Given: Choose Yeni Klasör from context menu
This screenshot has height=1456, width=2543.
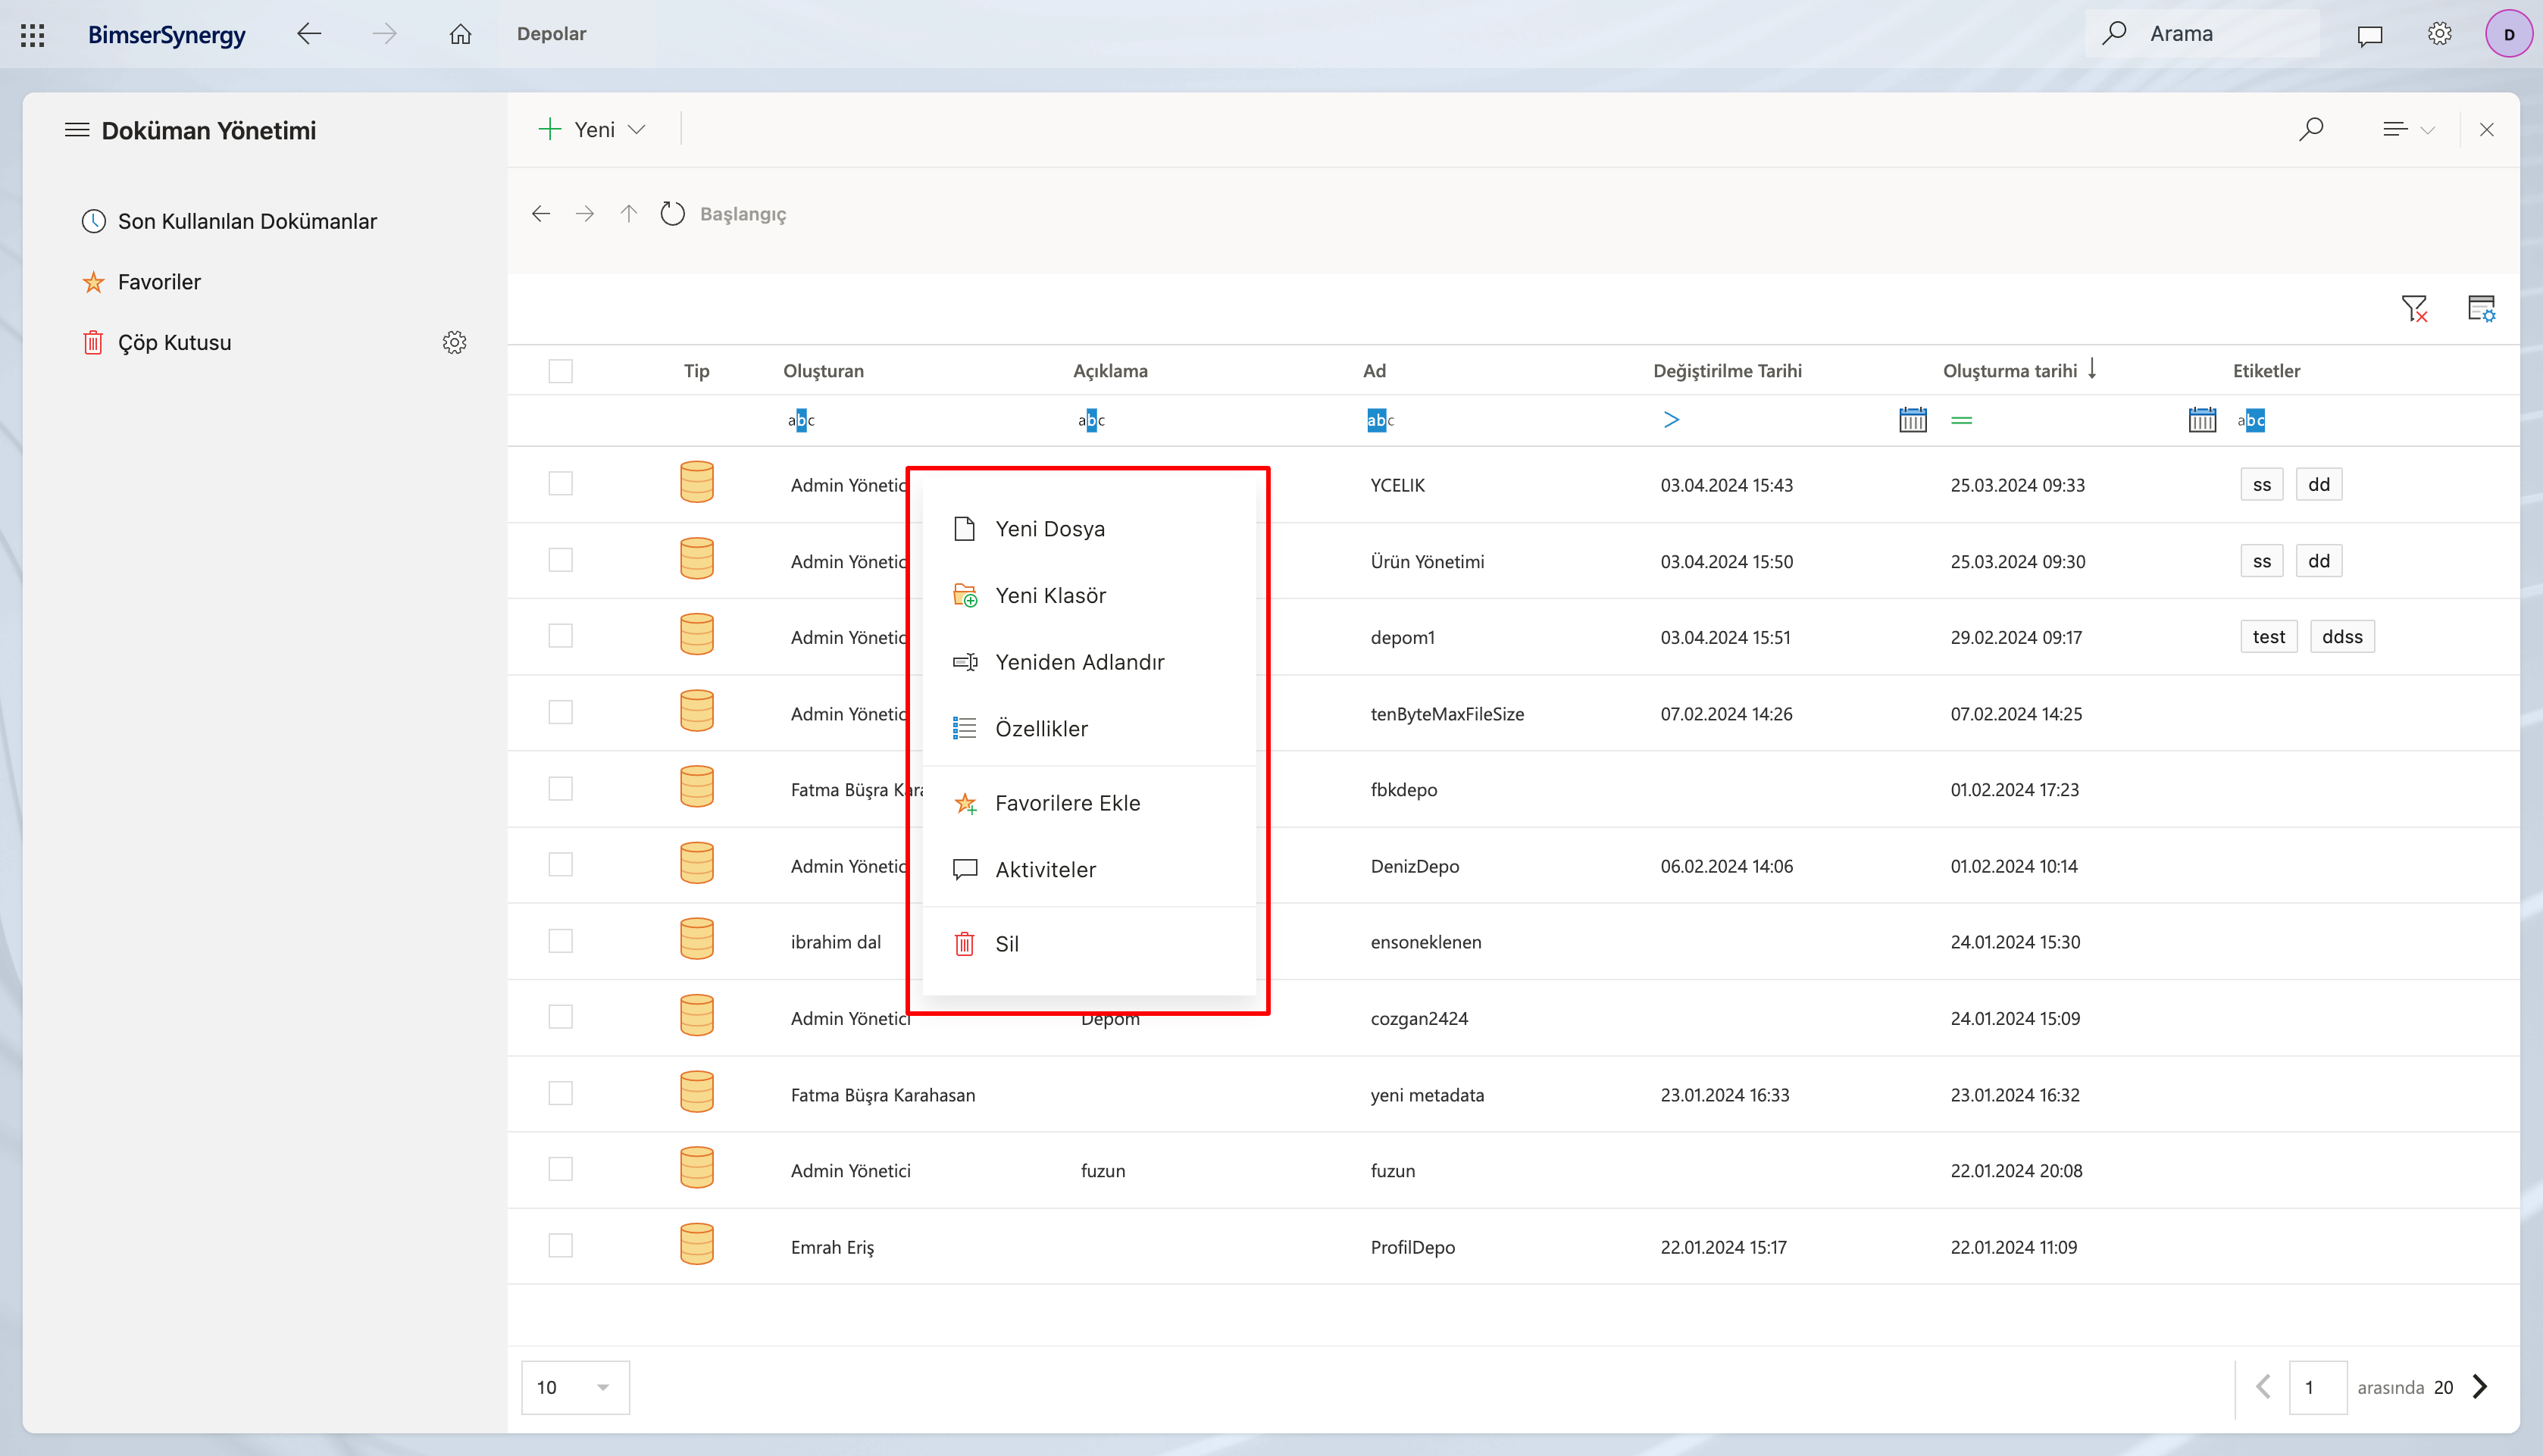Looking at the screenshot, I should [x=1088, y=596].
